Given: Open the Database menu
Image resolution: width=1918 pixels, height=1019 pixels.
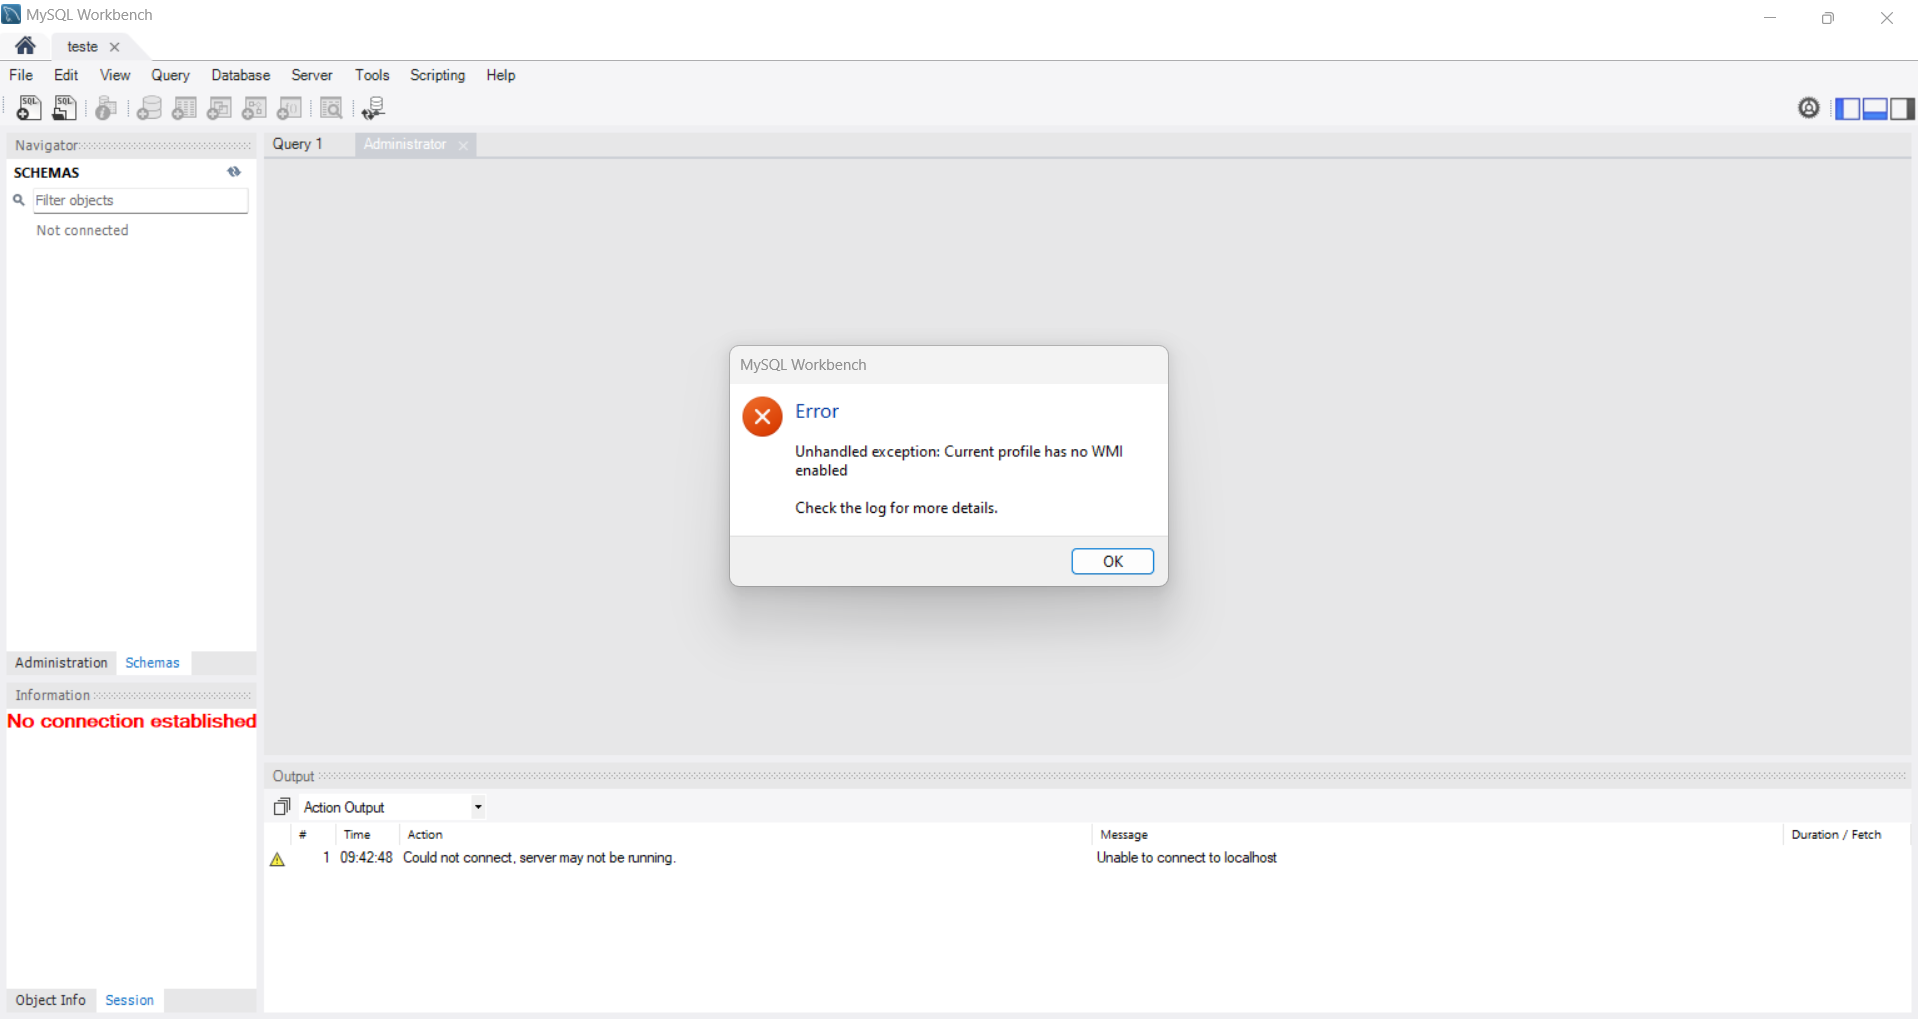Looking at the screenshot, I should [x=241, y=75].
